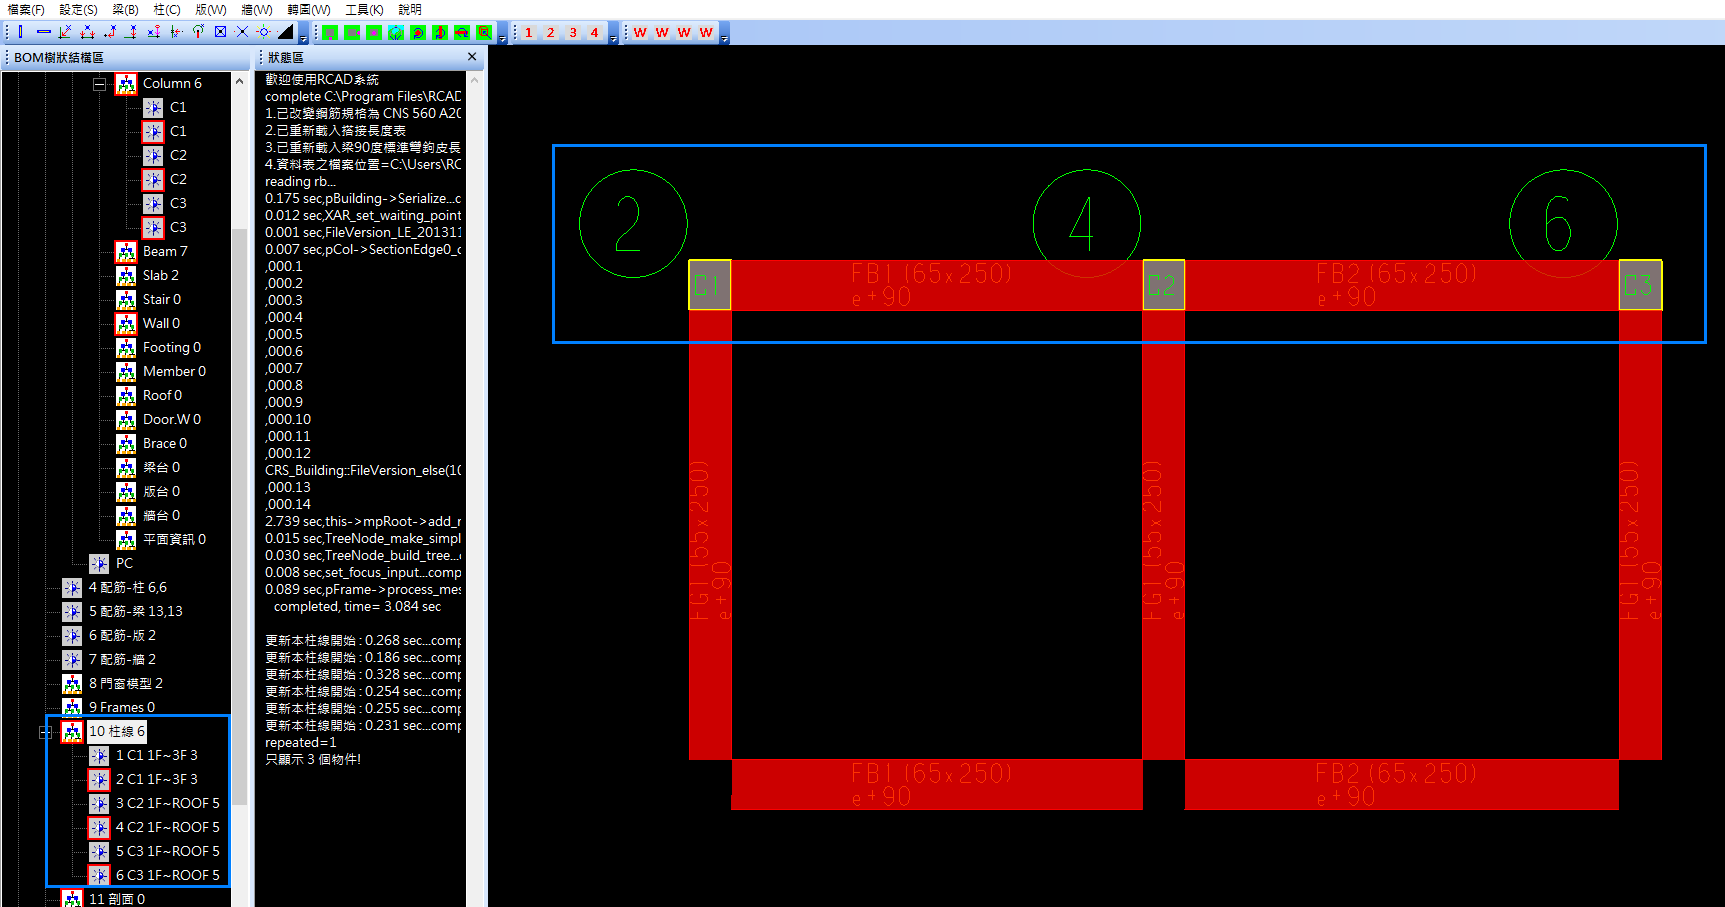Click the last red W toolbar button

click(706, 33)
